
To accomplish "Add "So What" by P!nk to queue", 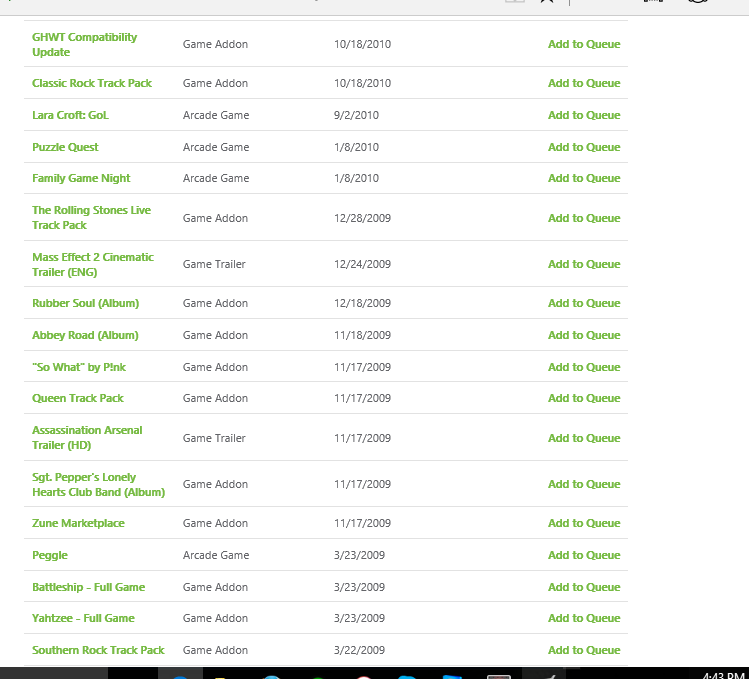I will pos(584,367).
